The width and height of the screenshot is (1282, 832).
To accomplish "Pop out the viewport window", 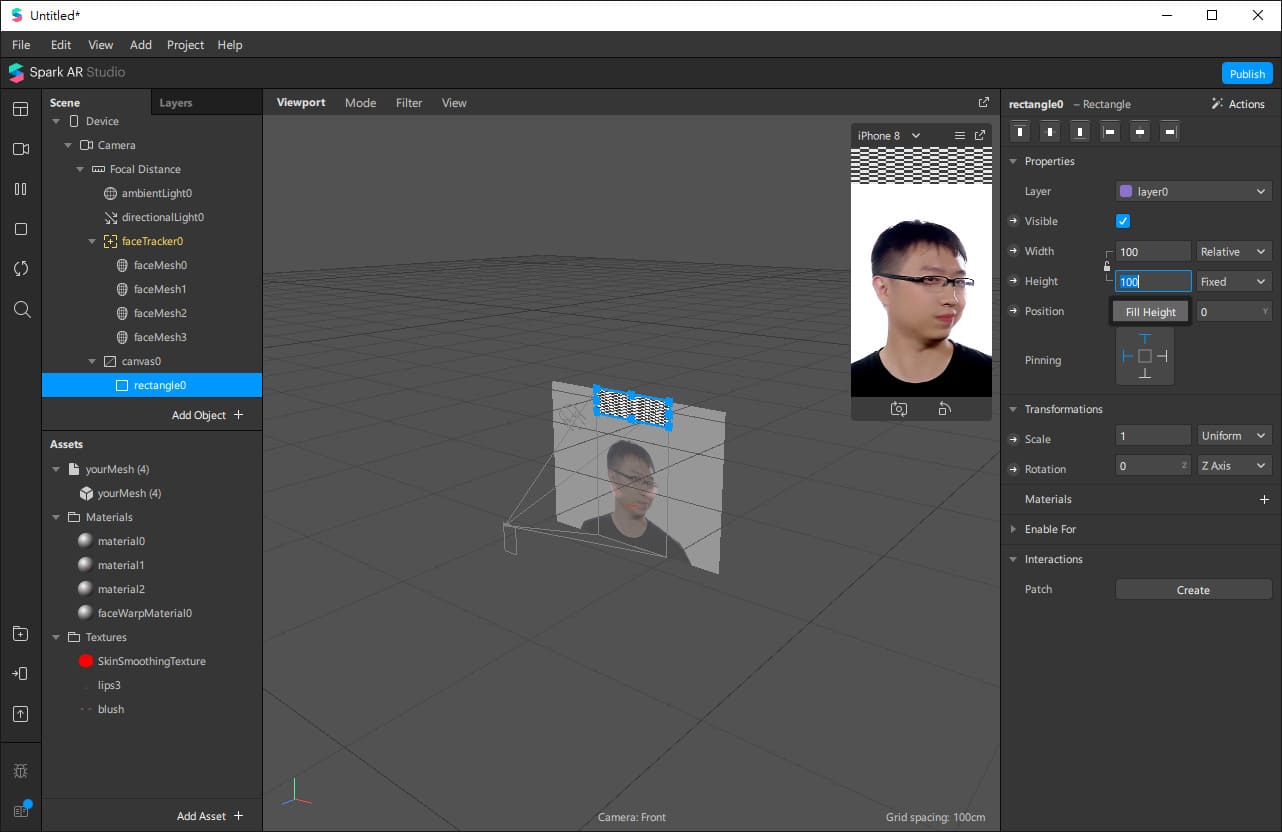I will click(983, 102).
